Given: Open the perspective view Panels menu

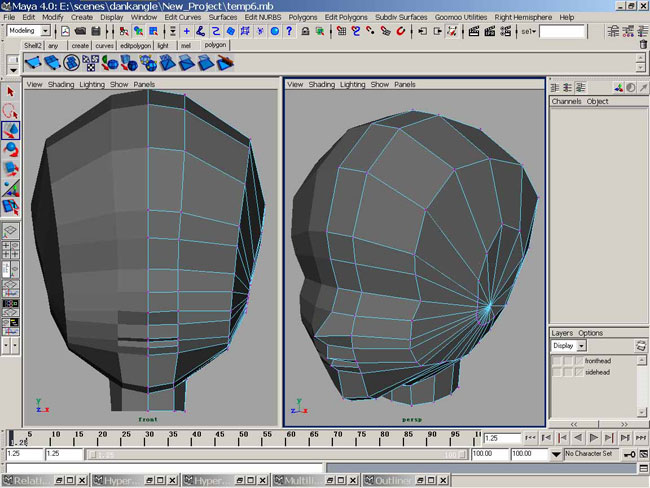Looking at the screenshot, I should [405, 85].
